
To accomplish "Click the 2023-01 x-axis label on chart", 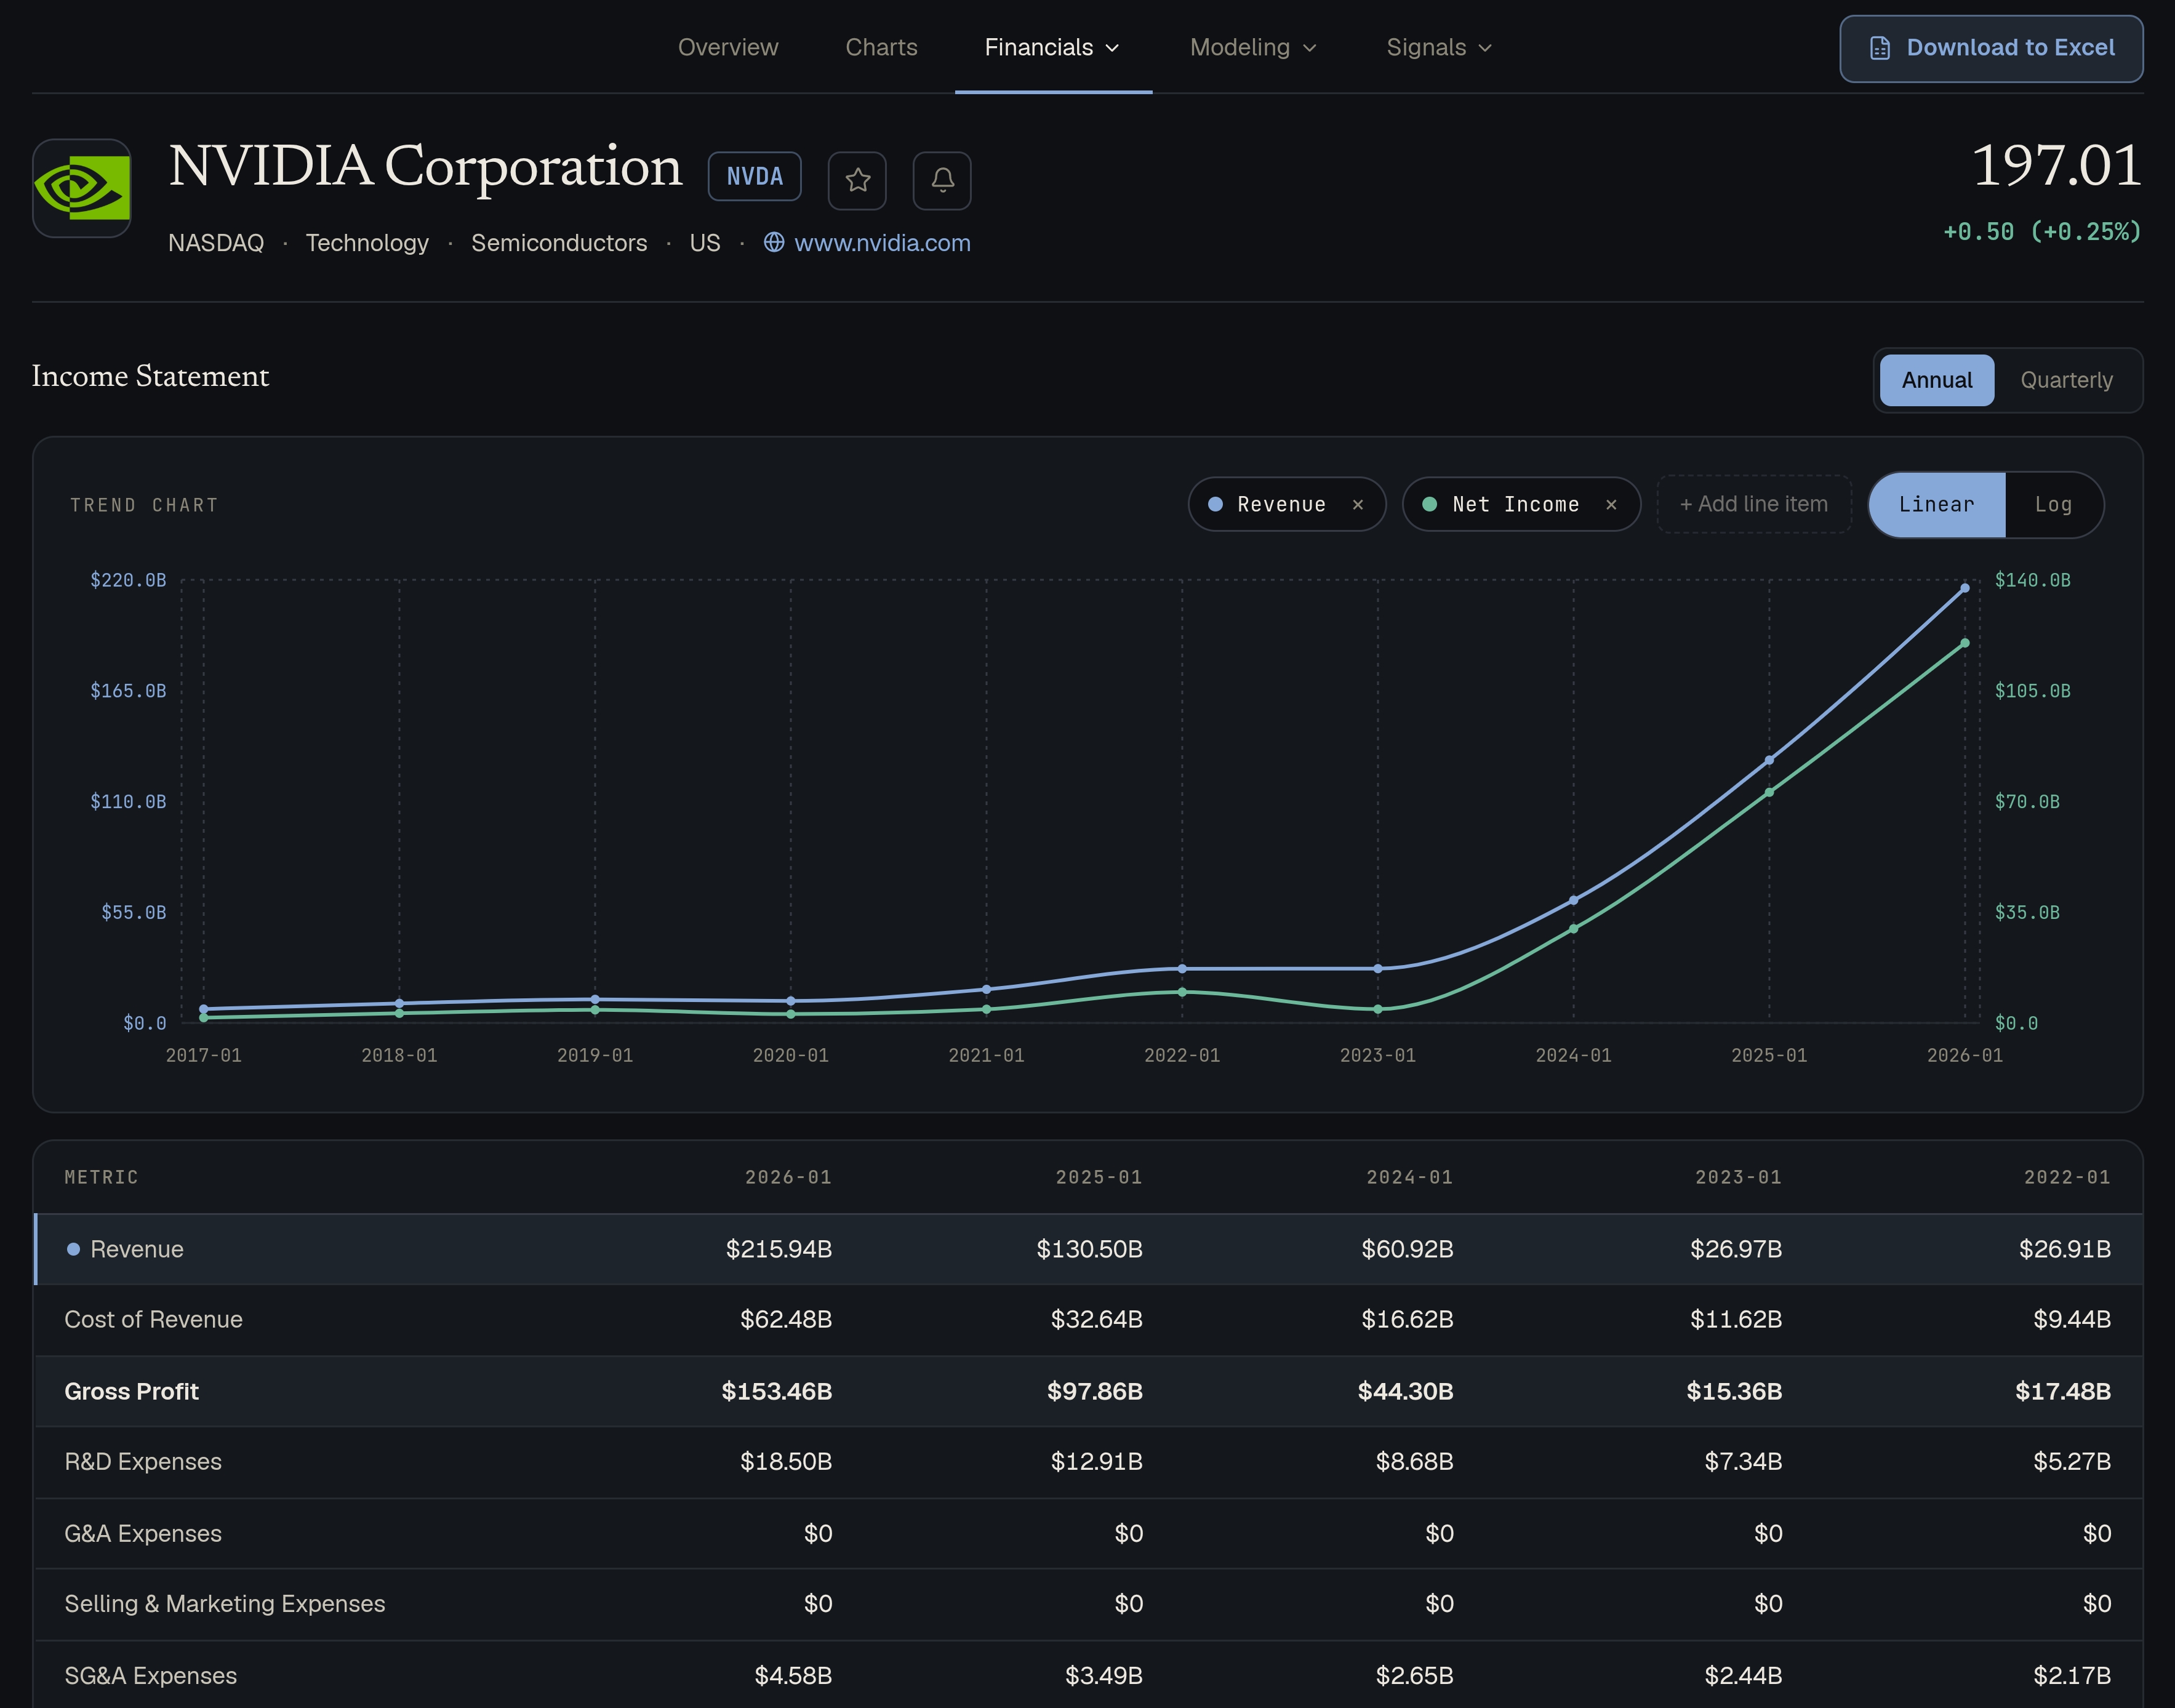I will point(1377,1055).
